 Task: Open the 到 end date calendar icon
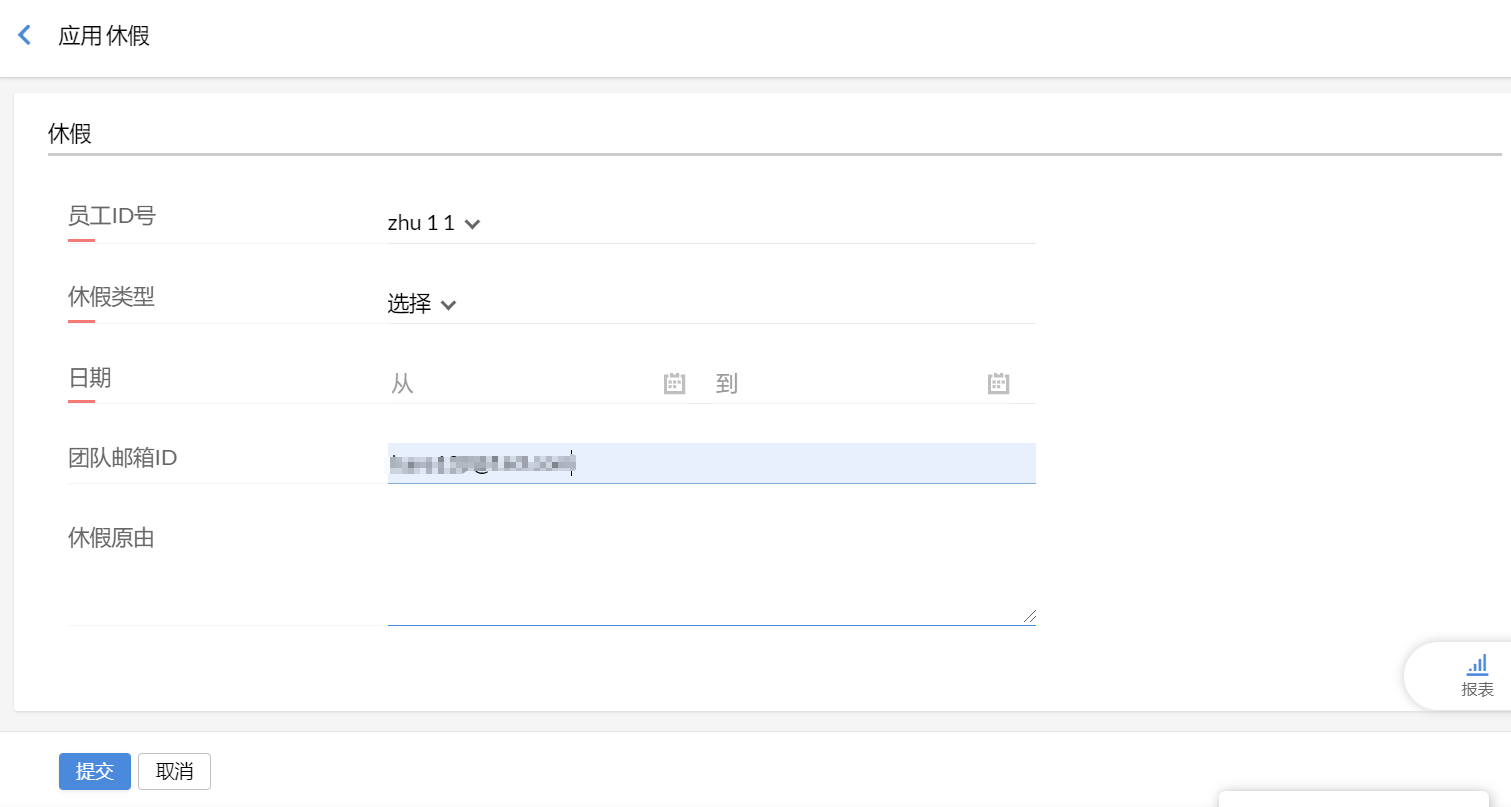998,384
